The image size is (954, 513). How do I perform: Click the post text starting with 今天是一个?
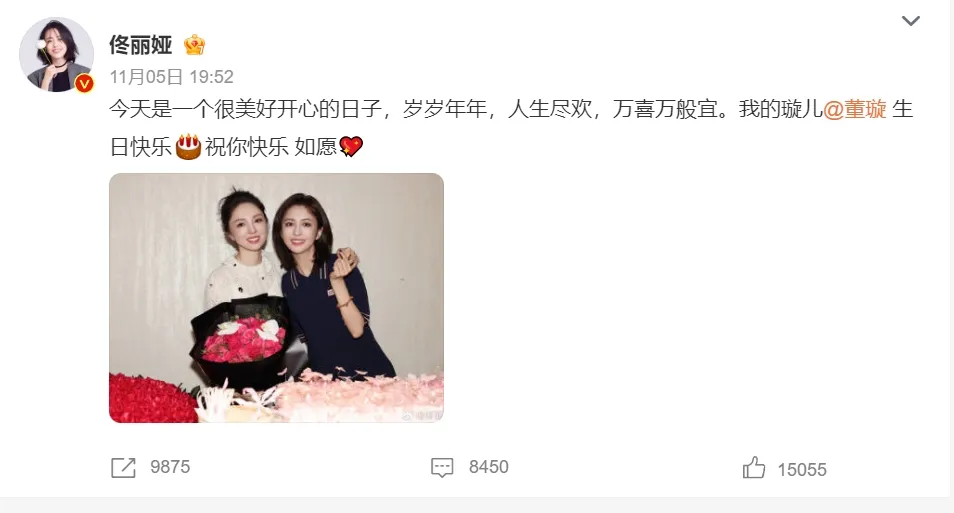511,128
